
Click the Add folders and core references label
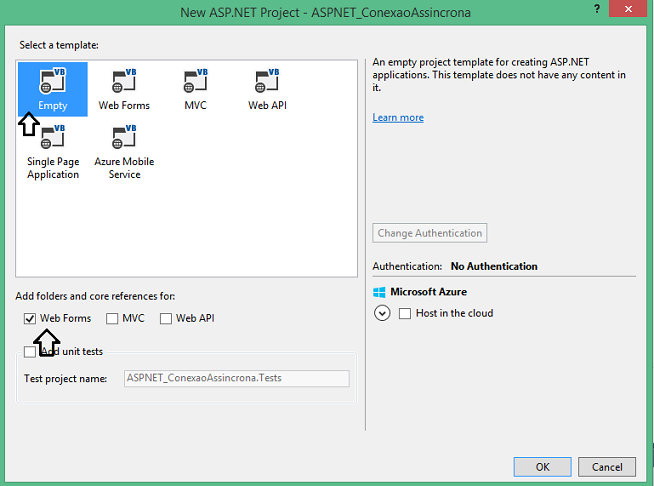point(95,296)
